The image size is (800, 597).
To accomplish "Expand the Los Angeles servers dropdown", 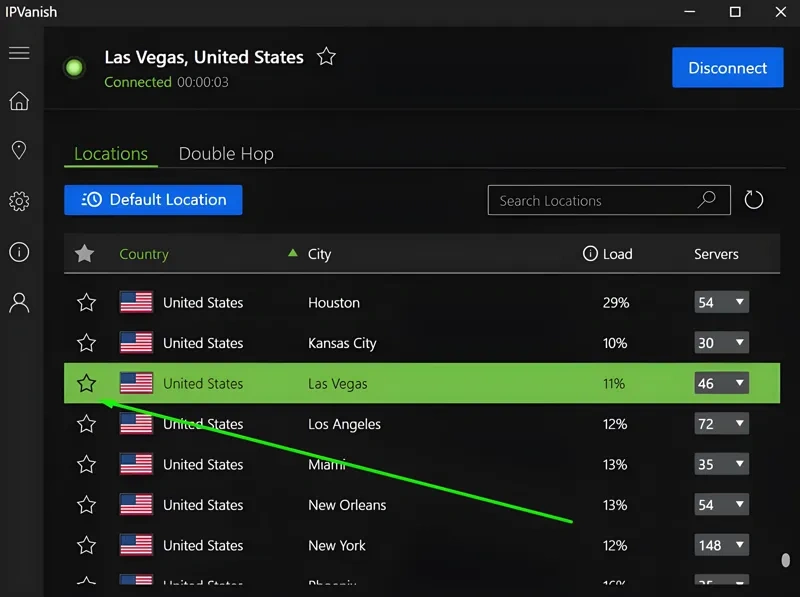I will click(721, 424).
